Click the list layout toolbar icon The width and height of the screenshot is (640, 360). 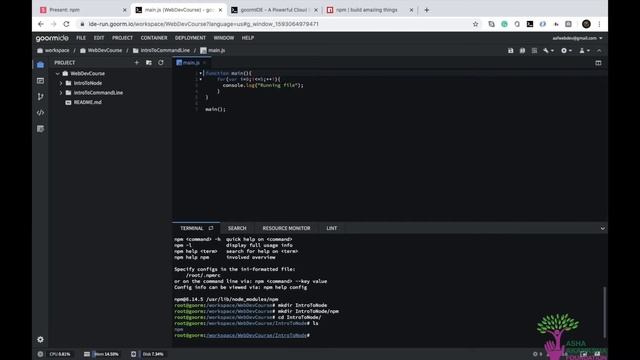pyautogui.click(x=534, y=51)
